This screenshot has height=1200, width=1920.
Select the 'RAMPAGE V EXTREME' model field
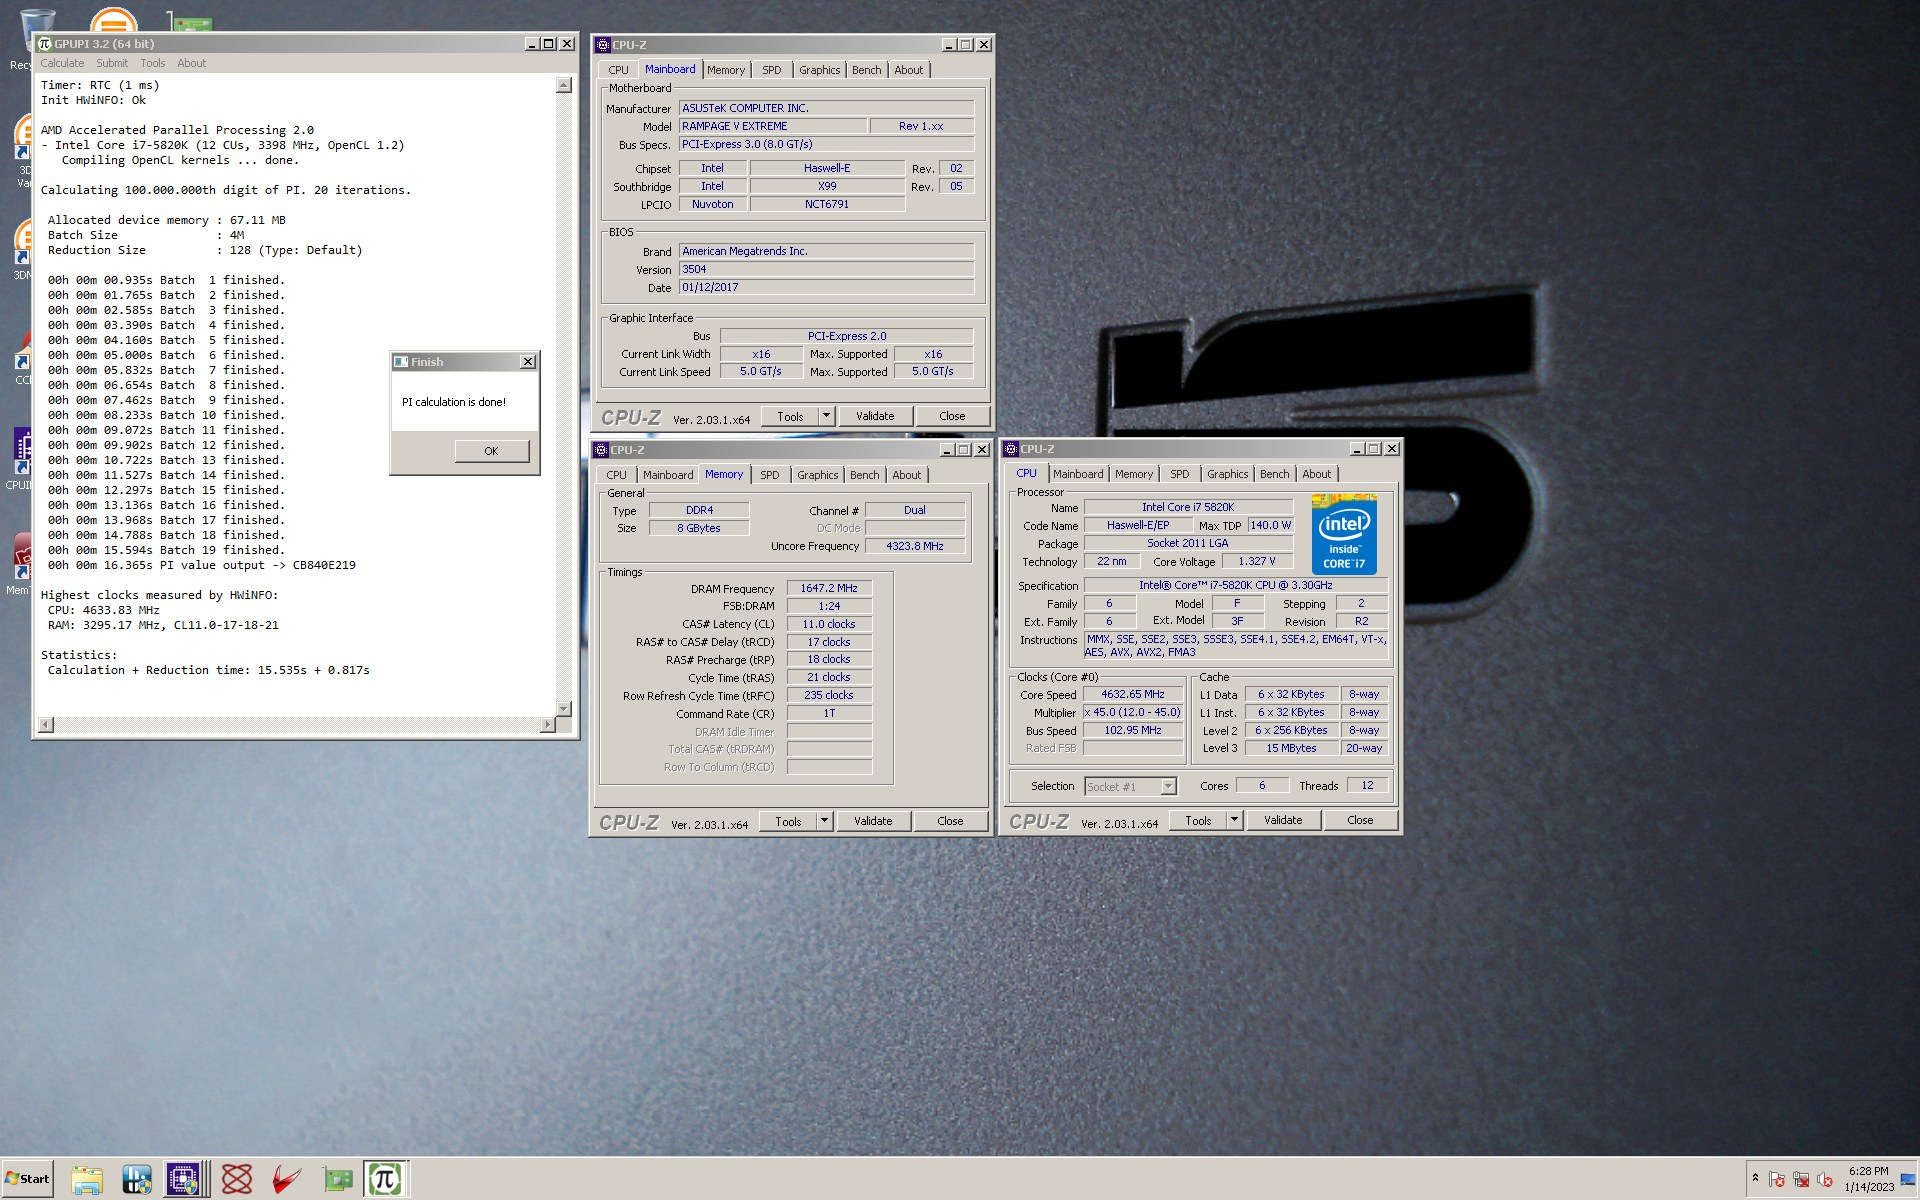(x=773, y=126)
